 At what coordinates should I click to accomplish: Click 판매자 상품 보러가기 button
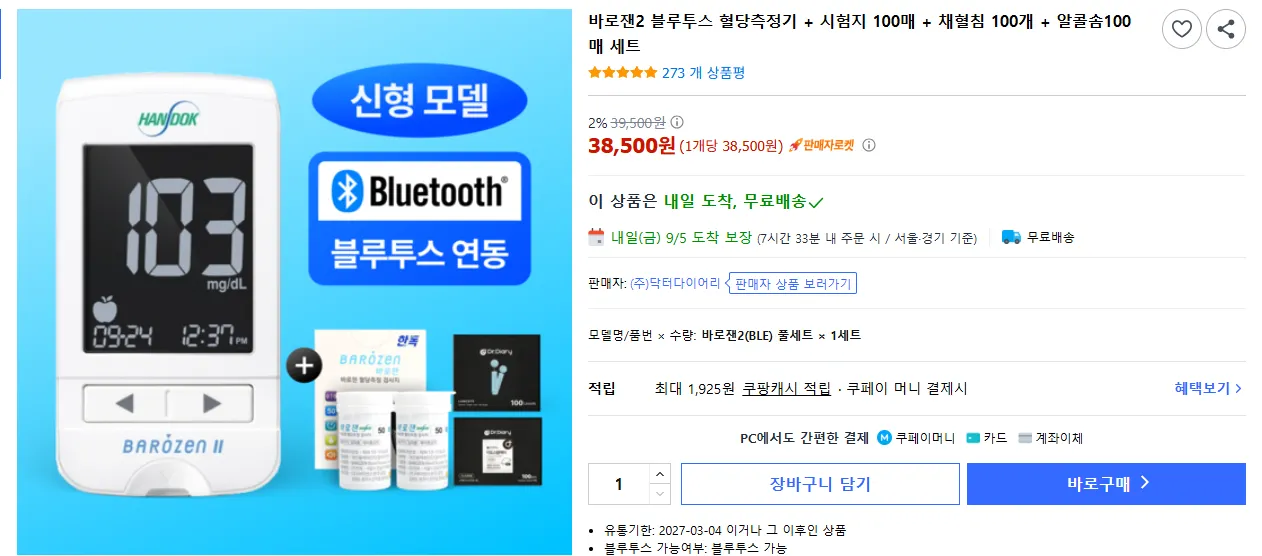(793, 283)
